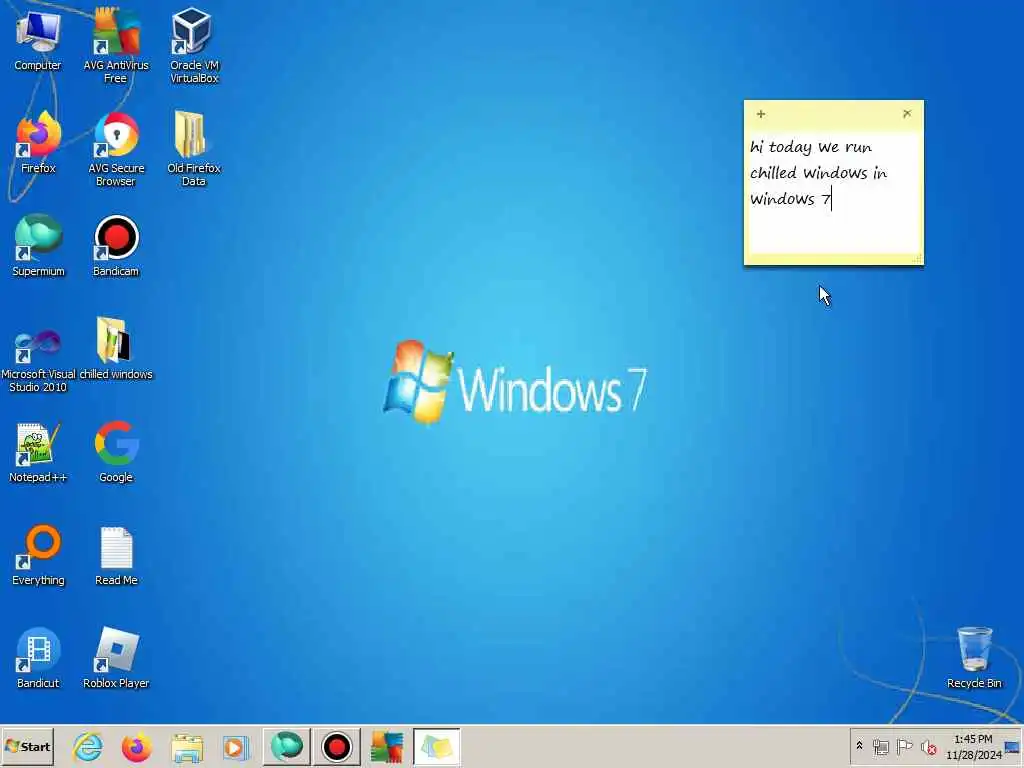Viewport: 1024px width, 768px height.
Task: Launch Internet Explorer from the taskbar
Action: (x=88, y=747)
